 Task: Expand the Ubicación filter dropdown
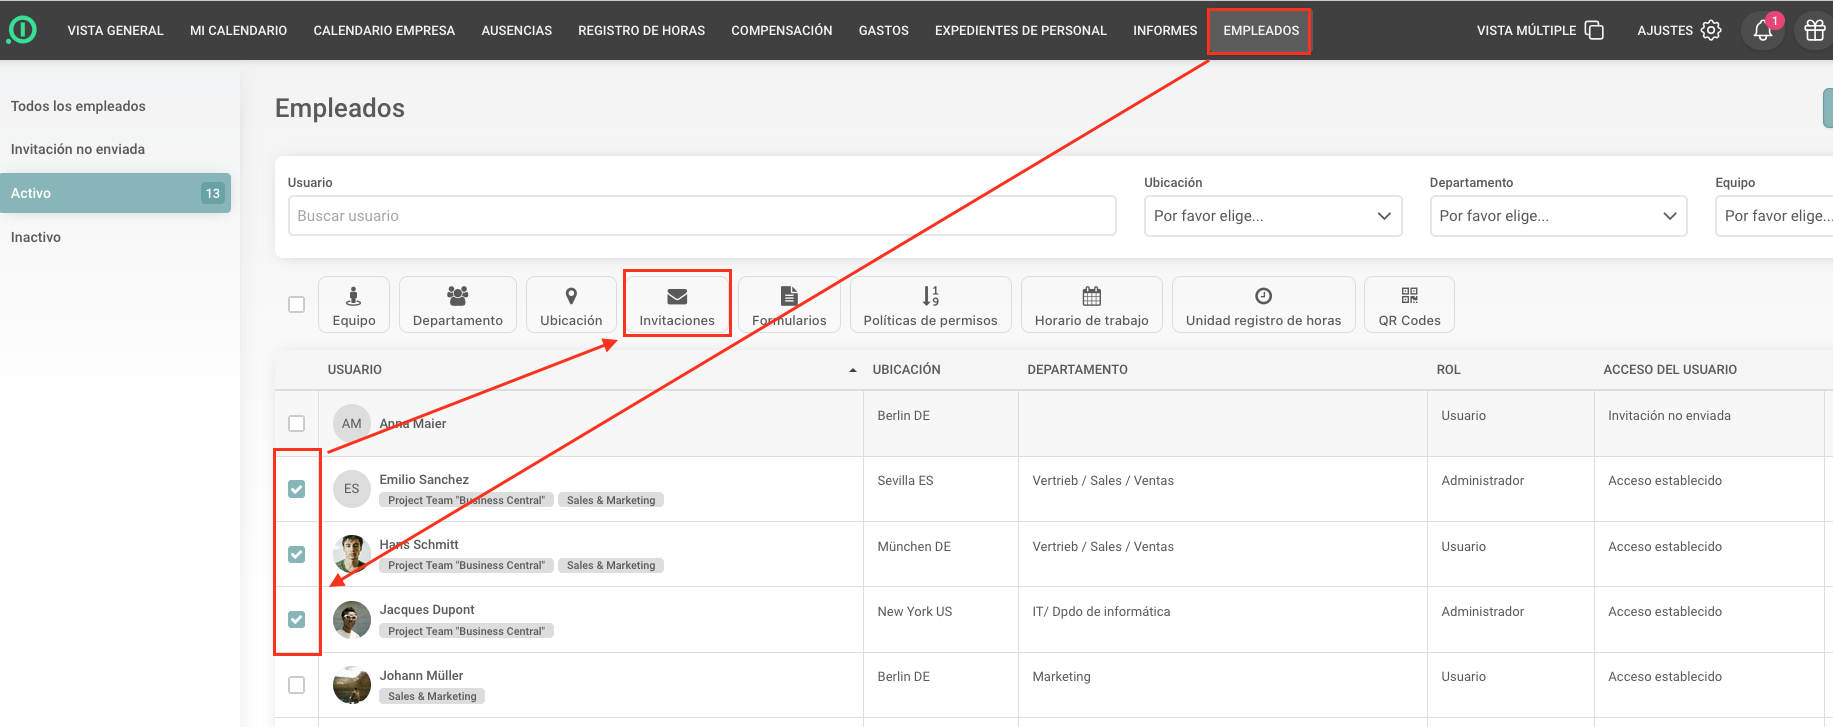tap(1272, 216)
